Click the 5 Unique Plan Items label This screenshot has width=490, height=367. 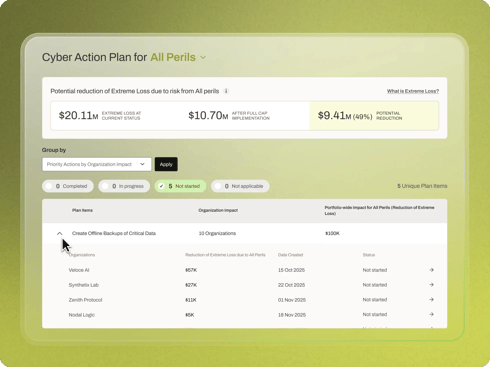click(422, 186)
